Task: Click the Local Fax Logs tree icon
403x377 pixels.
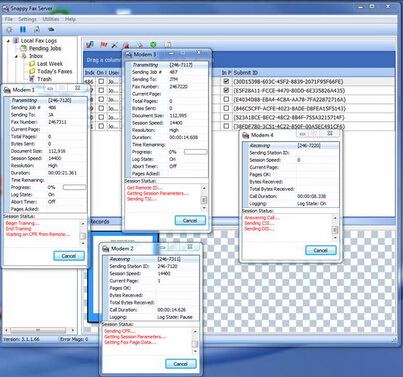Action: (16, 41)
